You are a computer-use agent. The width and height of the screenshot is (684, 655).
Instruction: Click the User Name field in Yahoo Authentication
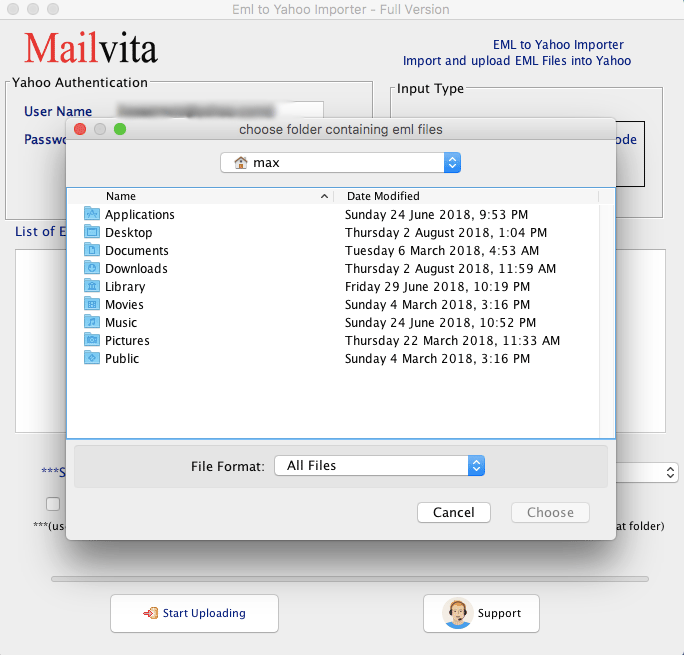pos(220,111)
